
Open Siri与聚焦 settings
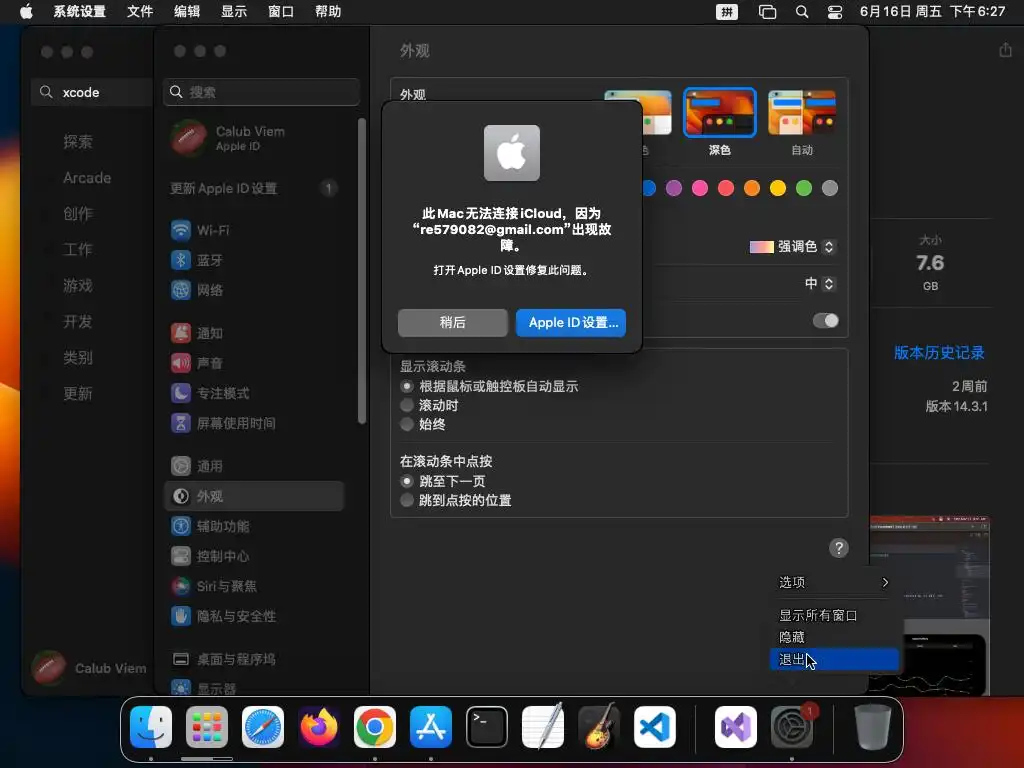point(253,586)
